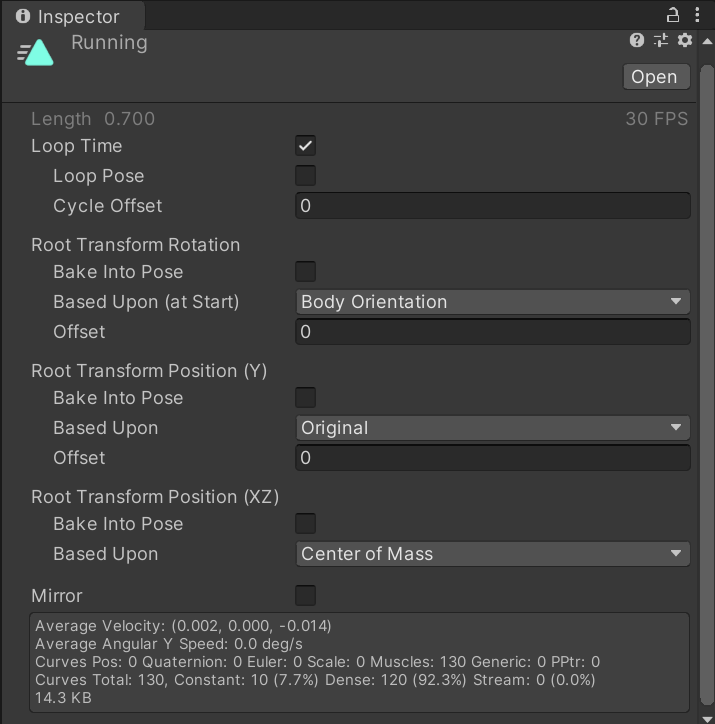Open the Inspector three-dot options menu

697,15
